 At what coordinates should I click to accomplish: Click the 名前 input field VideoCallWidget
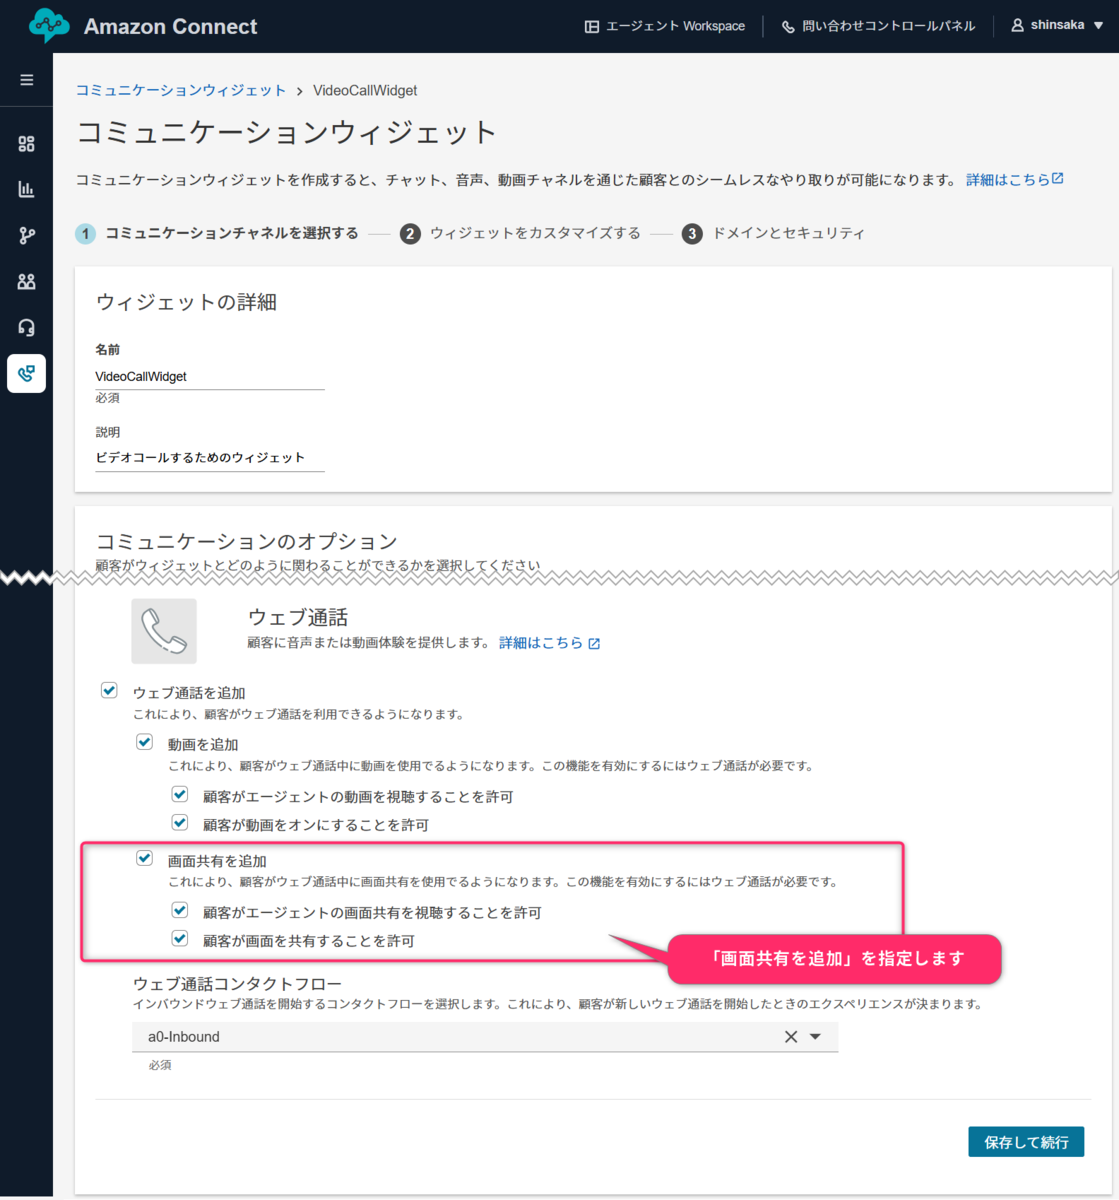point(210,377)
